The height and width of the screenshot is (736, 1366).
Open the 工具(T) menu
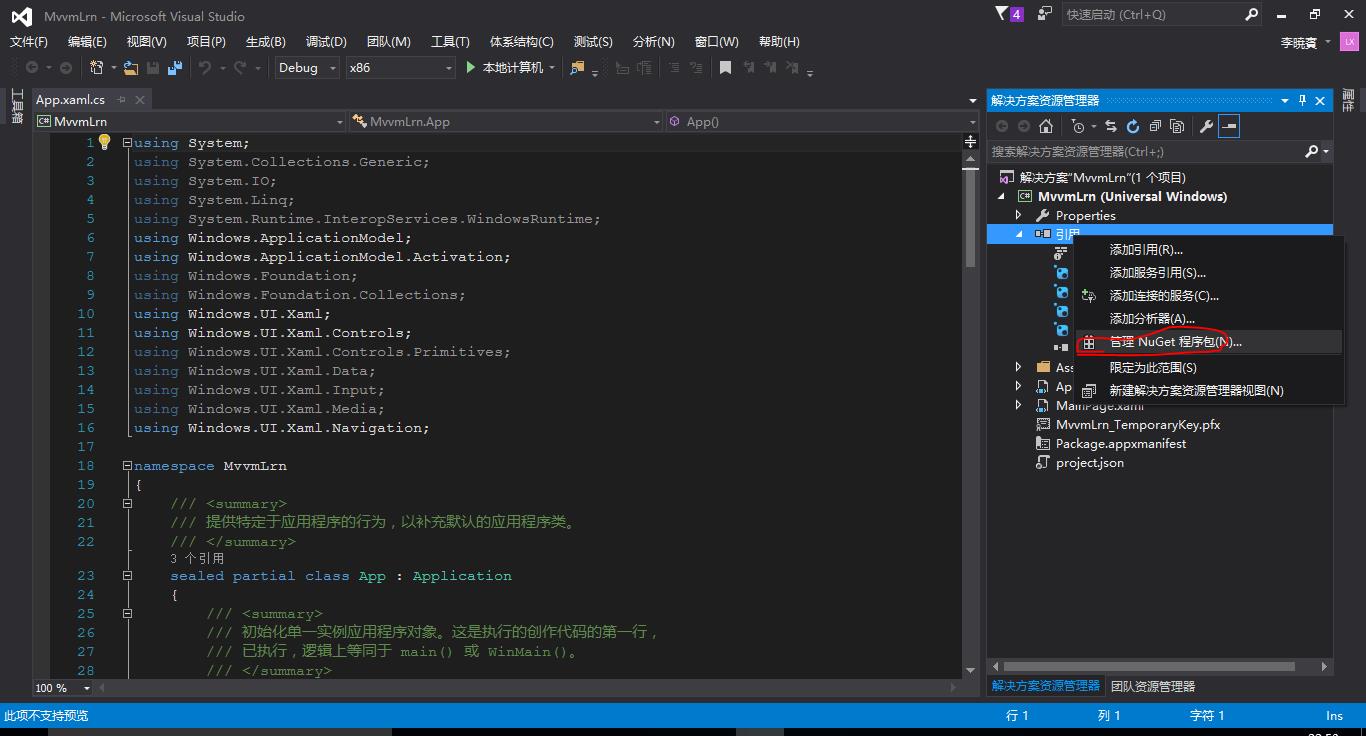(450, 41)
